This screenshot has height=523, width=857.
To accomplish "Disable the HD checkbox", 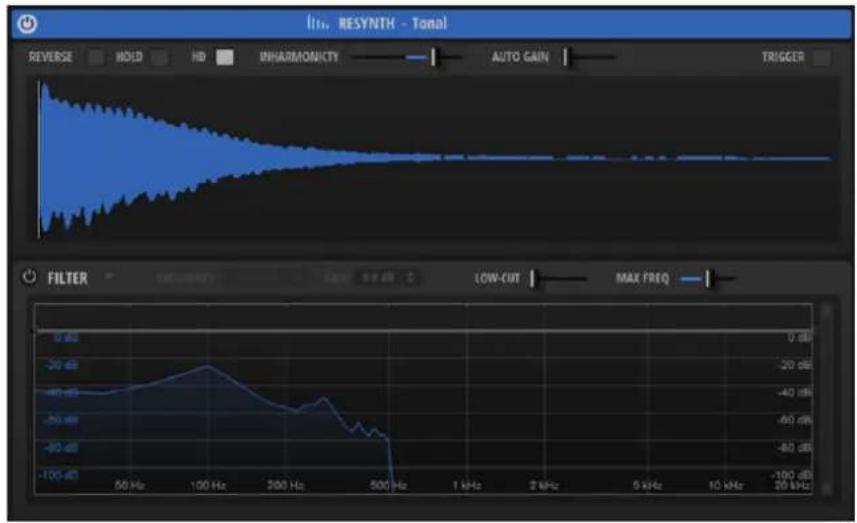I will point(225,57).
